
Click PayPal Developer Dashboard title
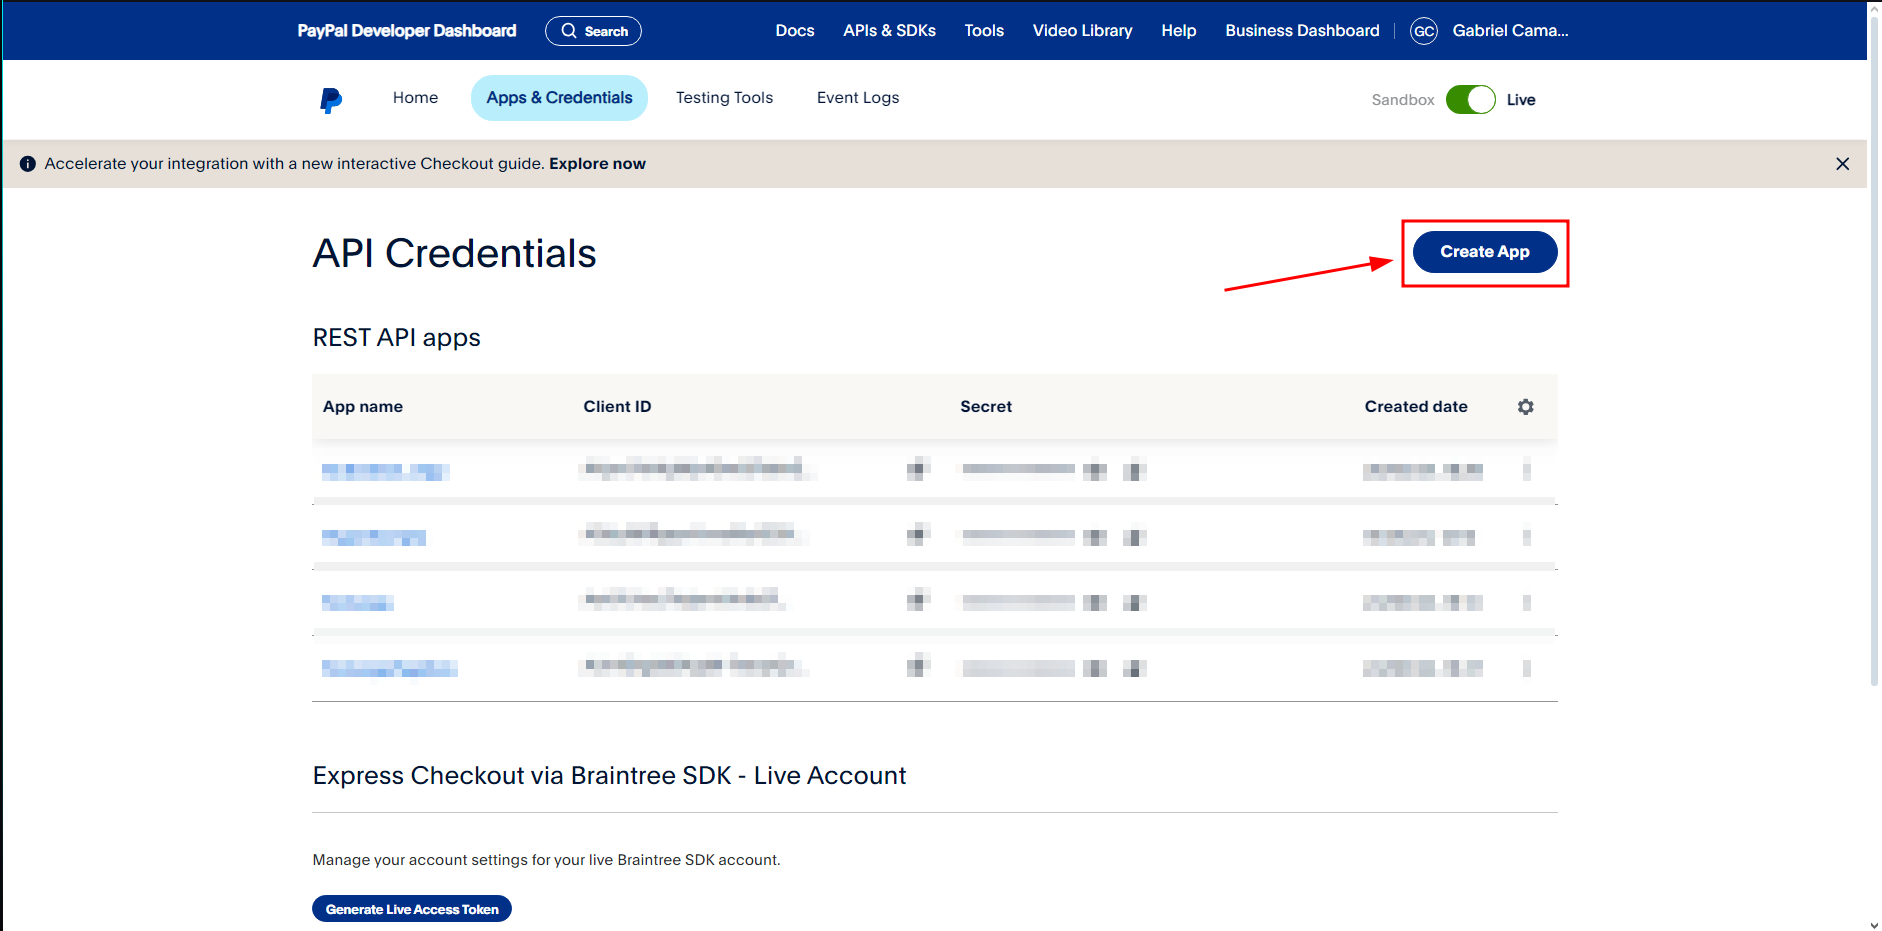pos(407,31)
